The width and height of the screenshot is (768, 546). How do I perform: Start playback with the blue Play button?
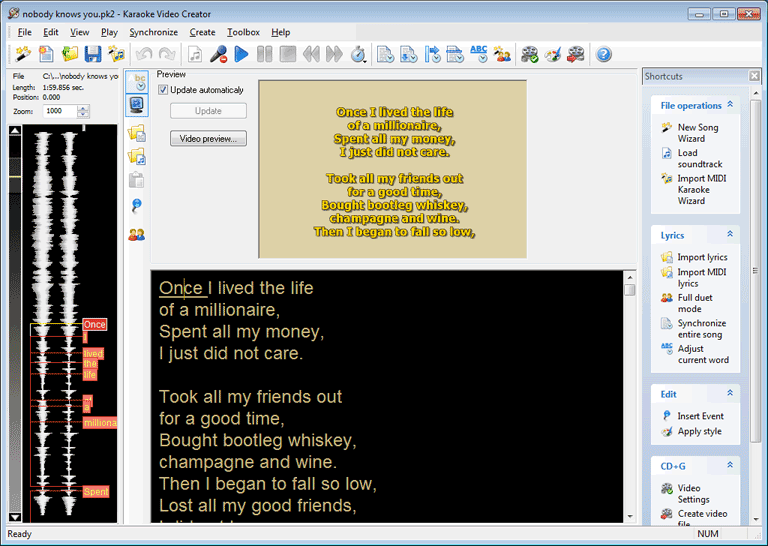[241, 54]
